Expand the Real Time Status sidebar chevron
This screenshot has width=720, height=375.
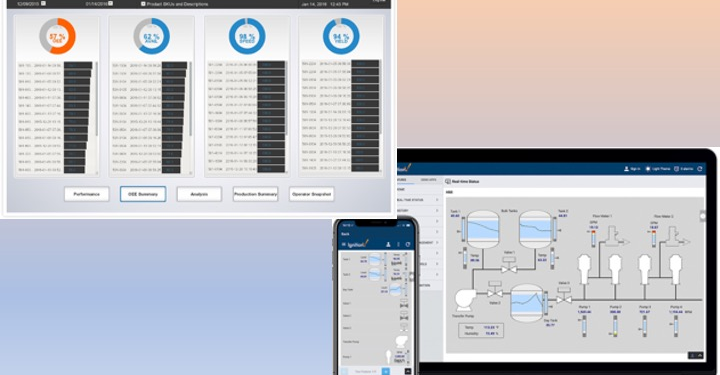point(437,200)
